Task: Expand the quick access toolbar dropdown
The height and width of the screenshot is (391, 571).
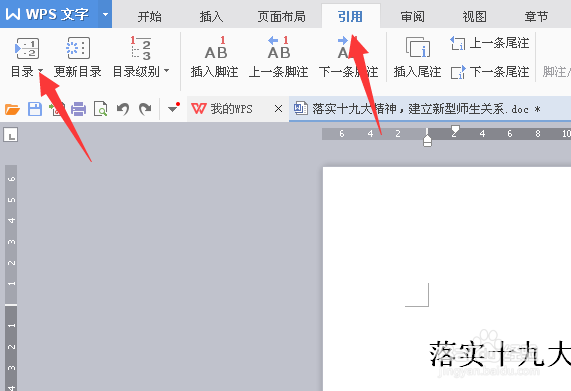Action: [173, 108]
